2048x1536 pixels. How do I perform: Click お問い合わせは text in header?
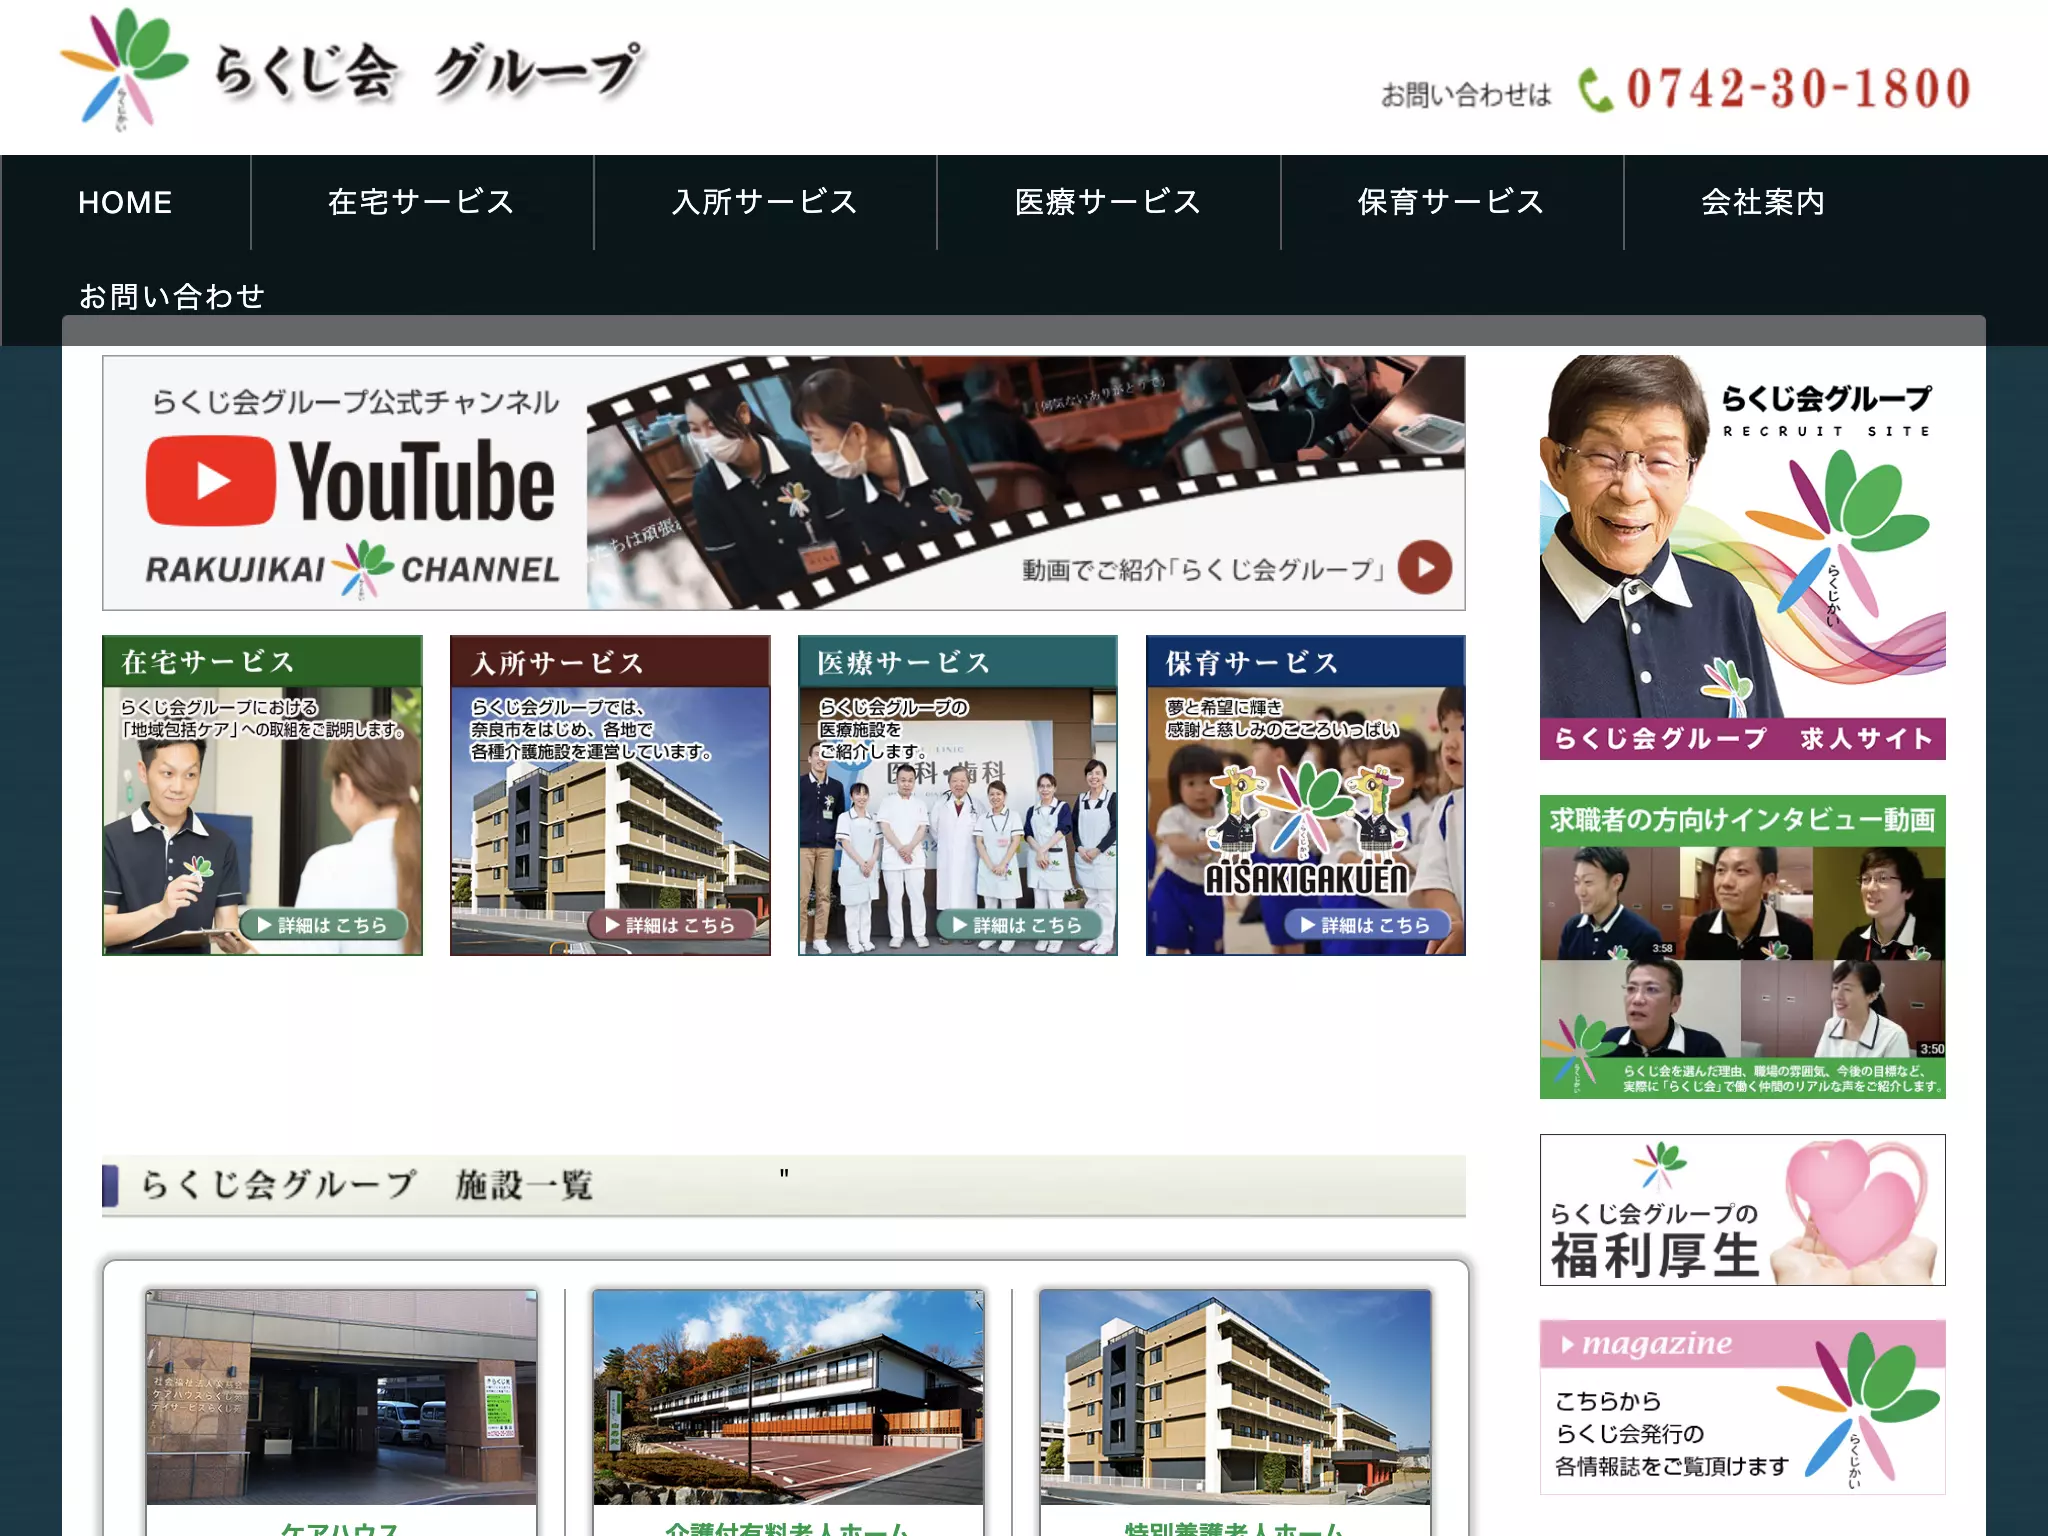[x=1466, y=95]
